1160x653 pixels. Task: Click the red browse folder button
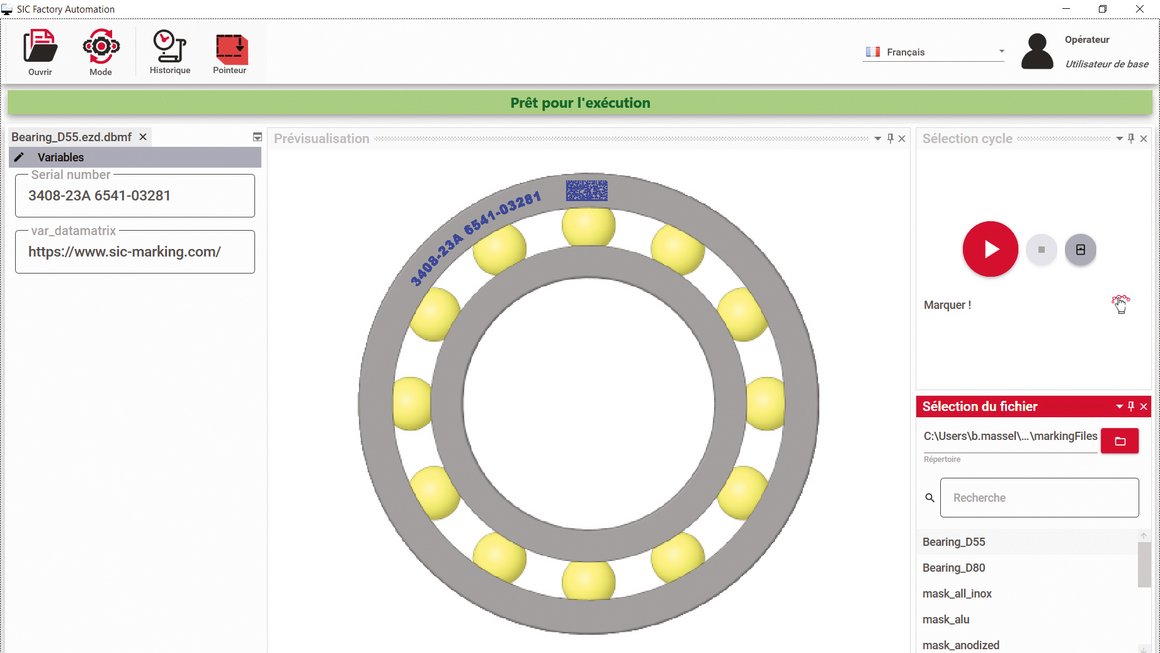[x=1119, y=440]
